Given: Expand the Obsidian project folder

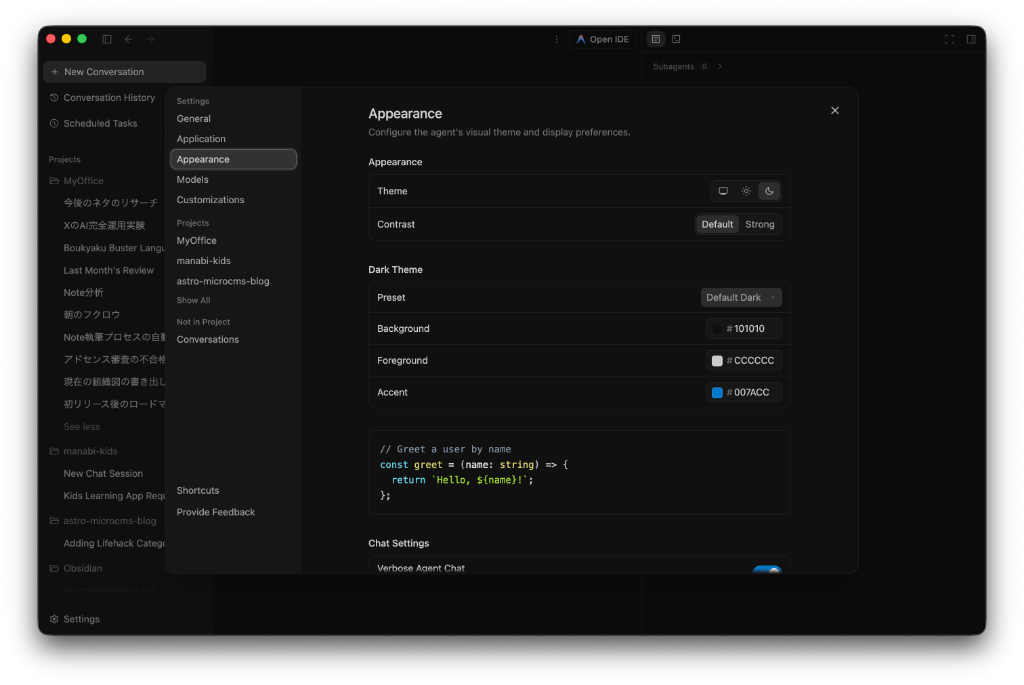Looking at the screenshot, I should click(x=76, y=568).
